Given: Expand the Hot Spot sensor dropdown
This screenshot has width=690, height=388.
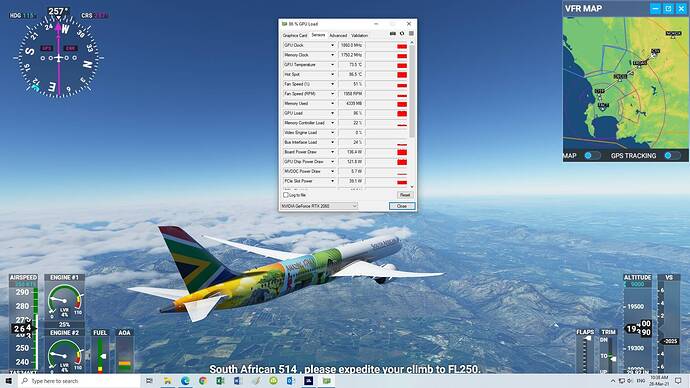Looking at the screenshot, I should tap(332, 74).
